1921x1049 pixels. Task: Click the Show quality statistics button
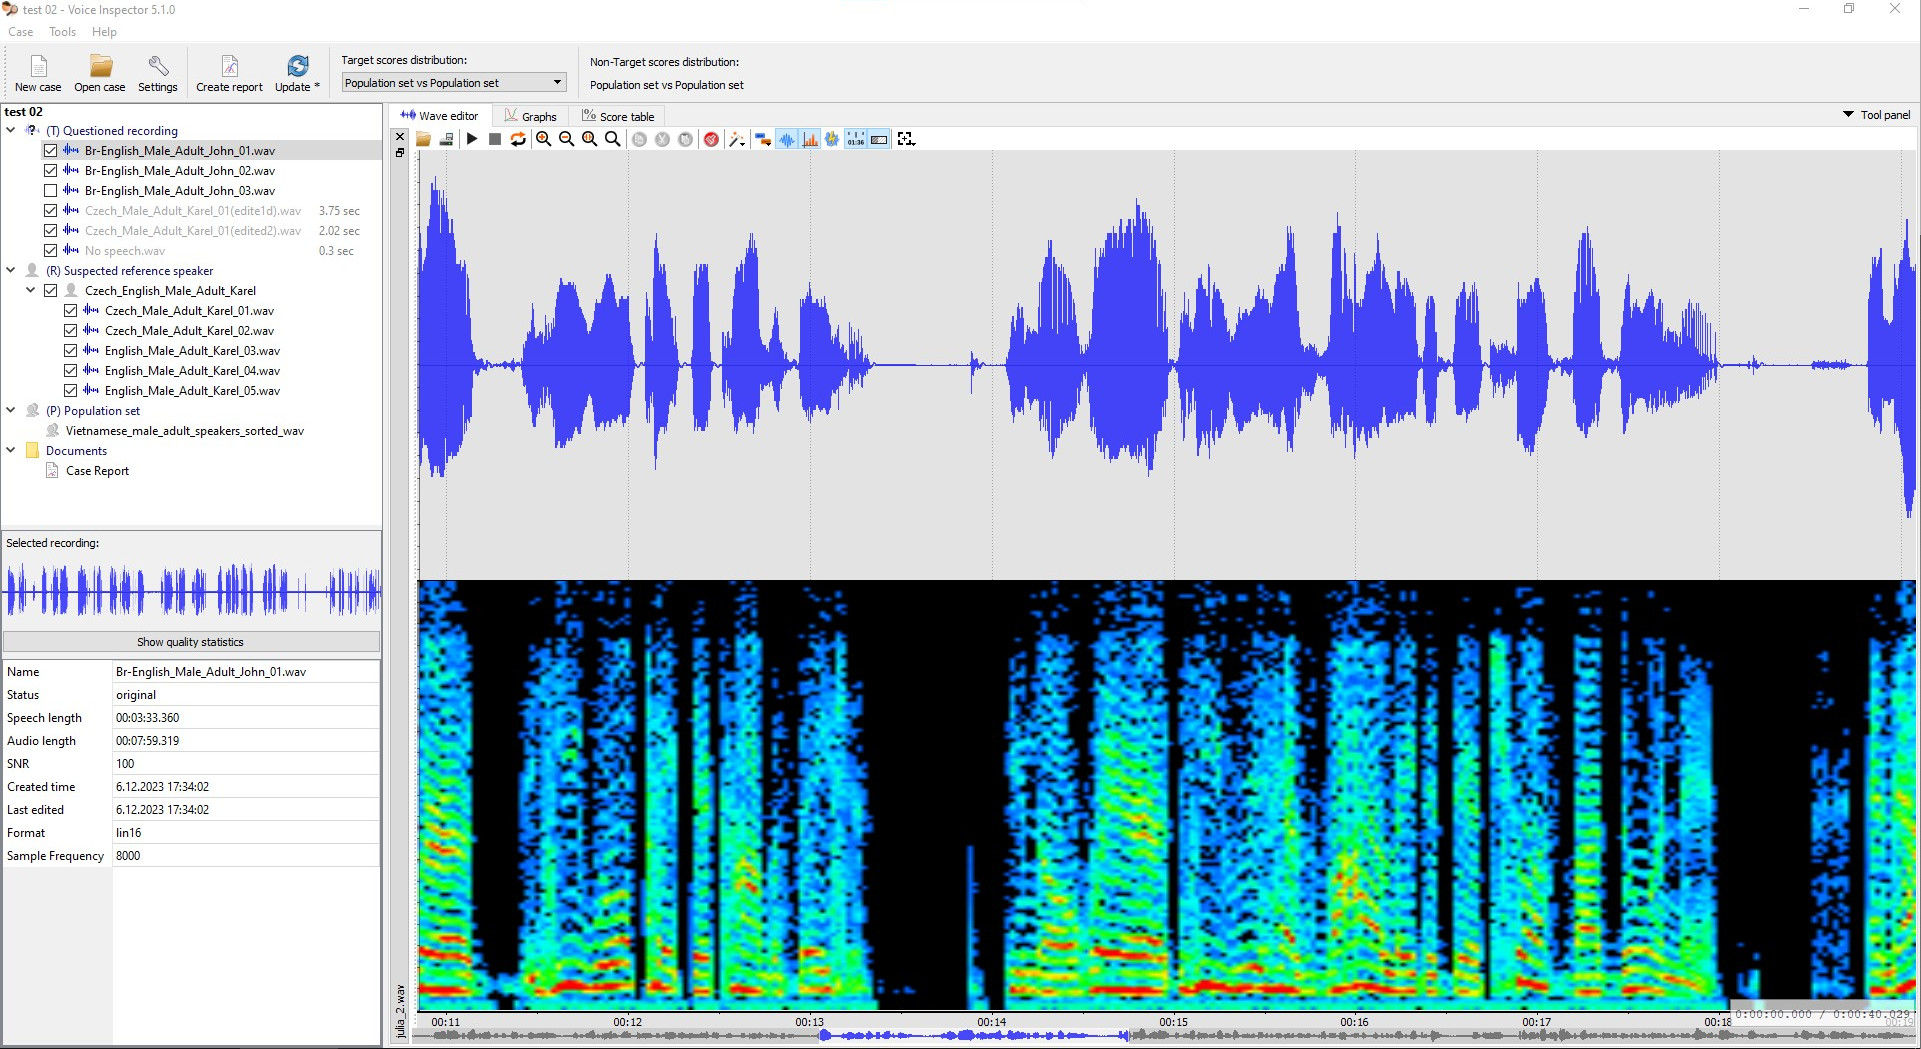[190, 641]
